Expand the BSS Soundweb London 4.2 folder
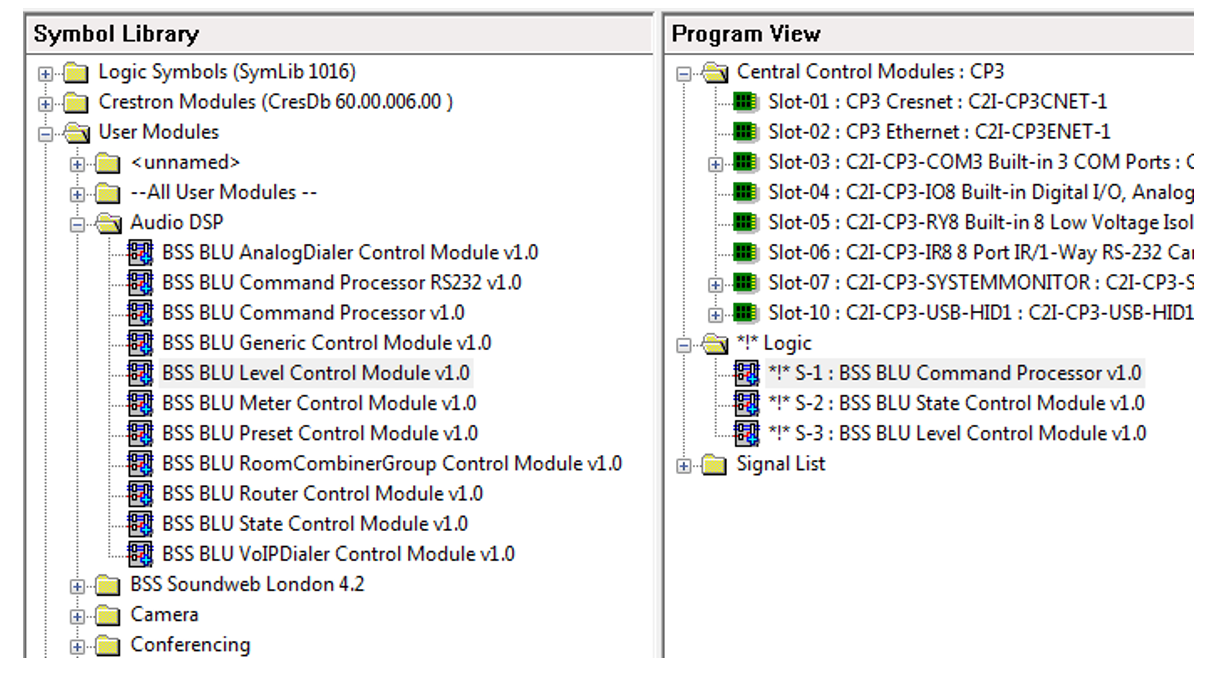 [77, 586]
